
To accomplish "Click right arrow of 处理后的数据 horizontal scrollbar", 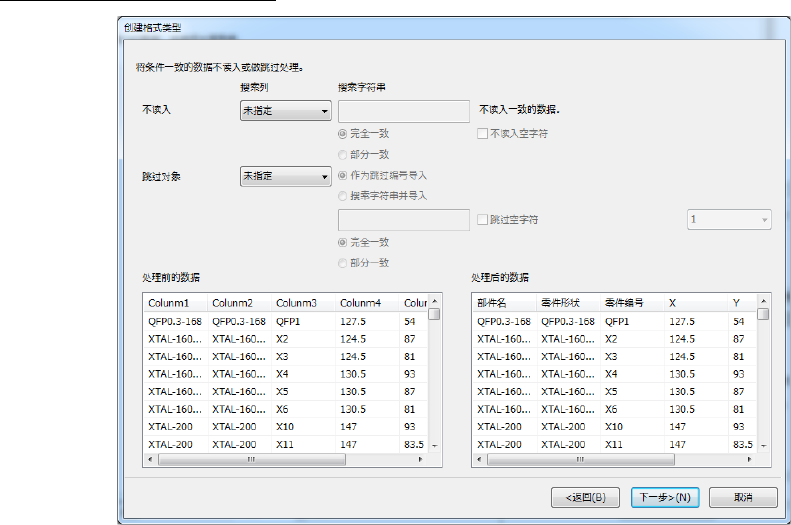I will [x=749, y=459].
